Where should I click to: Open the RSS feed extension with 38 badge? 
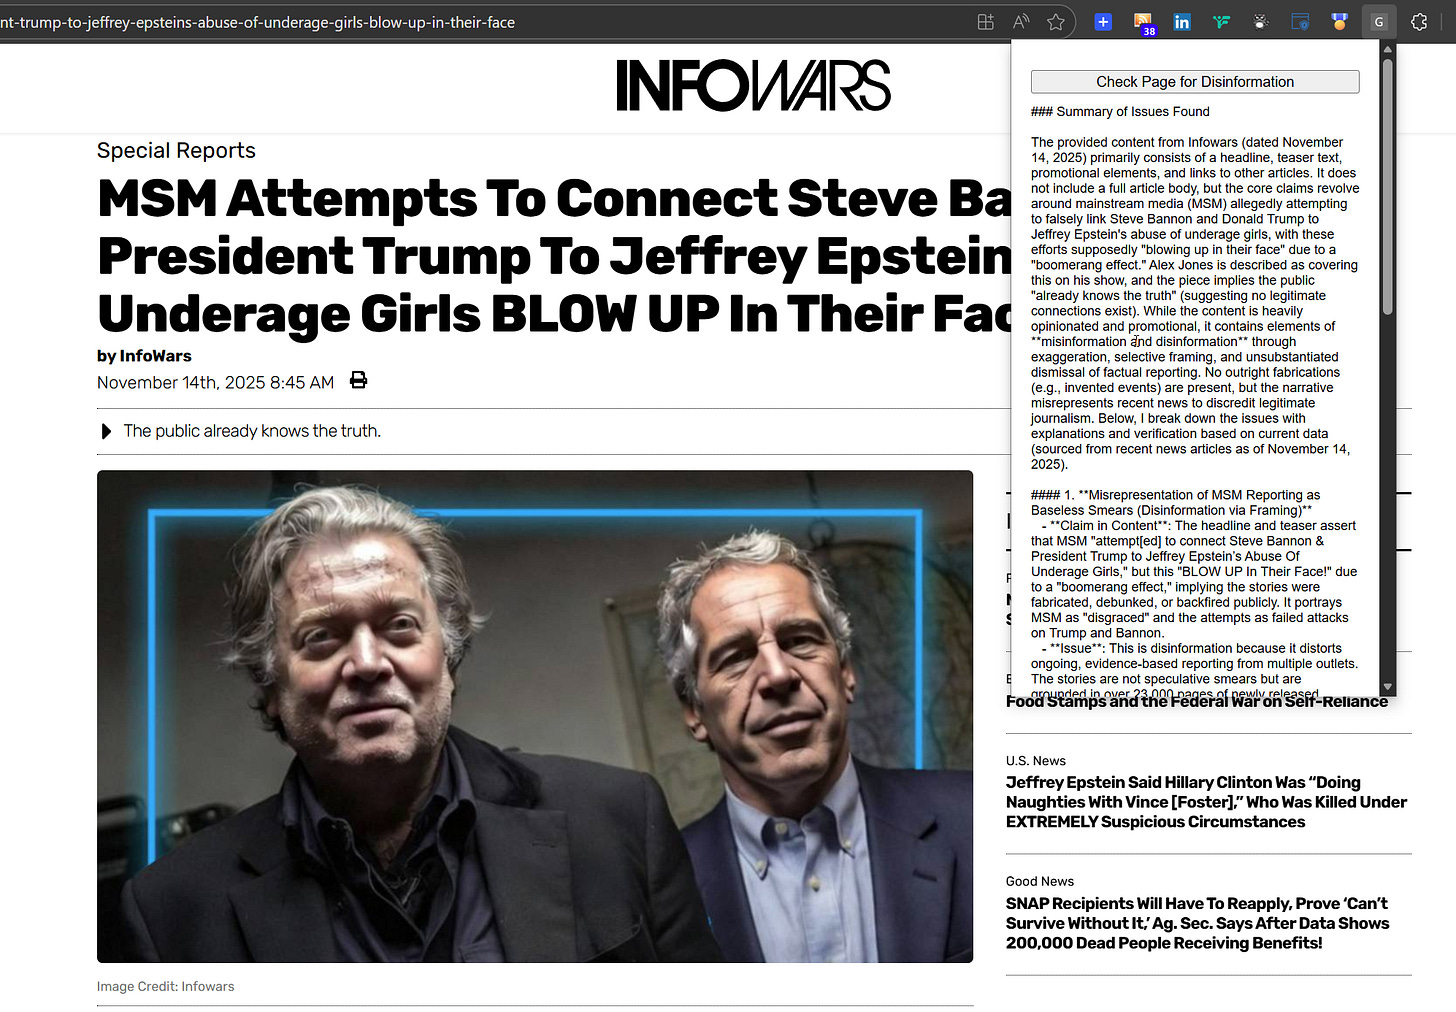coord(1143,23)
